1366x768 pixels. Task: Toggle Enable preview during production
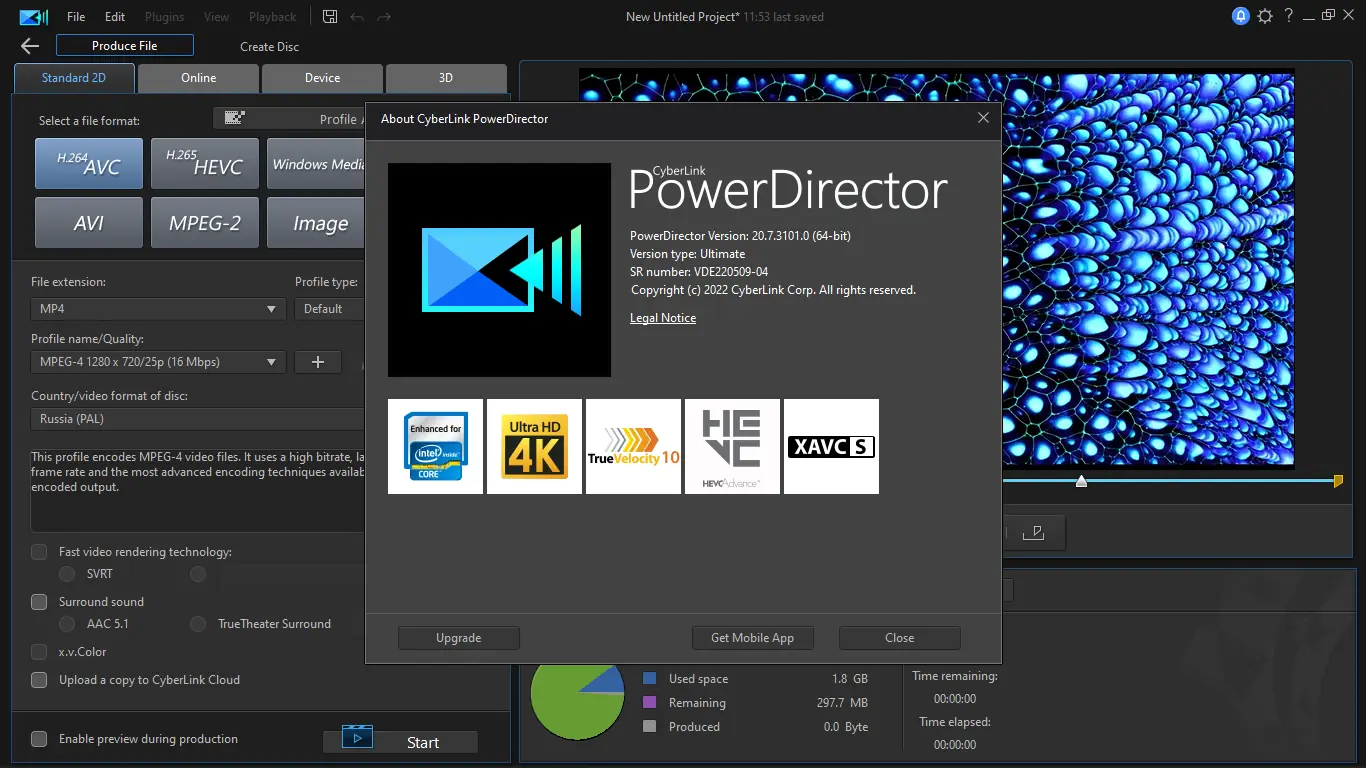pyautogui.click(x=39, y=739)
